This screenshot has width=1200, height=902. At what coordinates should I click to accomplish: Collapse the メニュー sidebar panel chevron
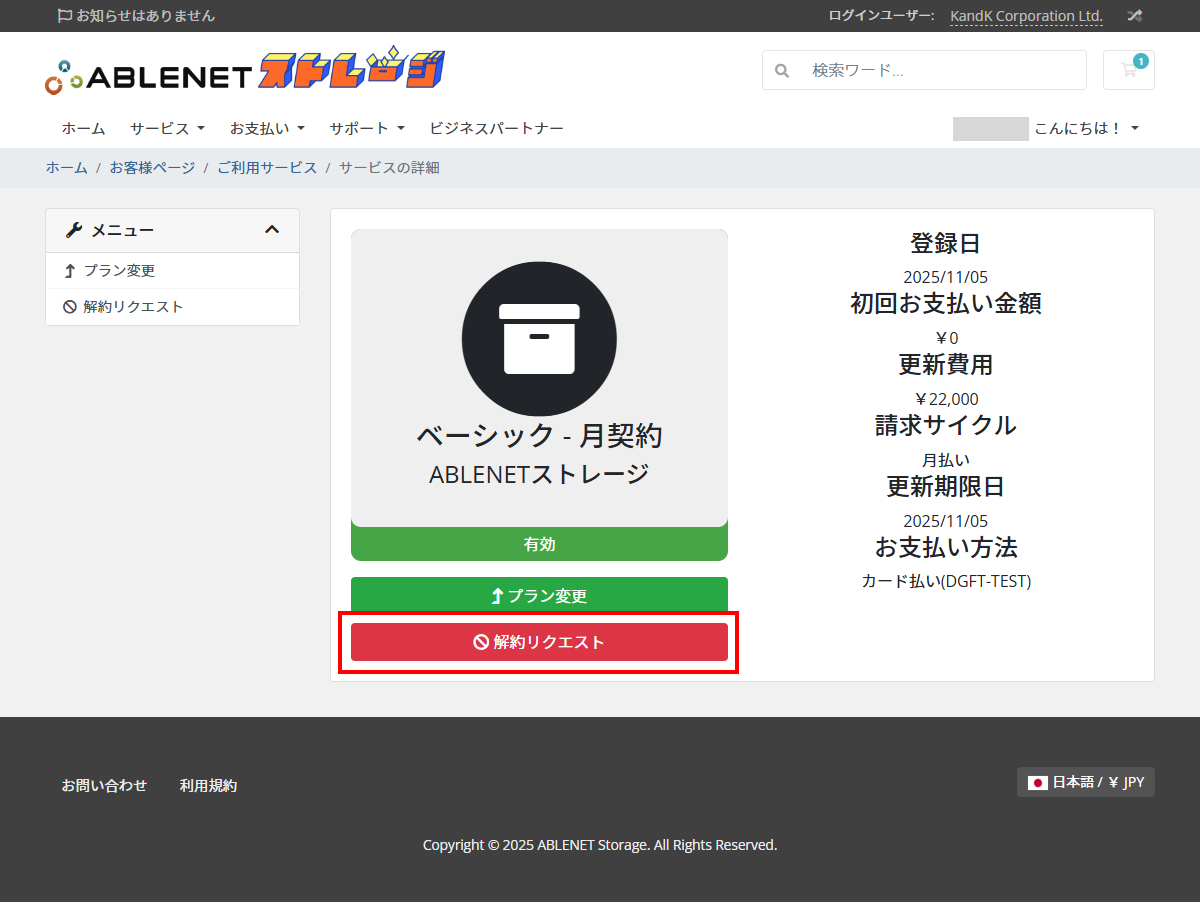click(x=271, y=230)
